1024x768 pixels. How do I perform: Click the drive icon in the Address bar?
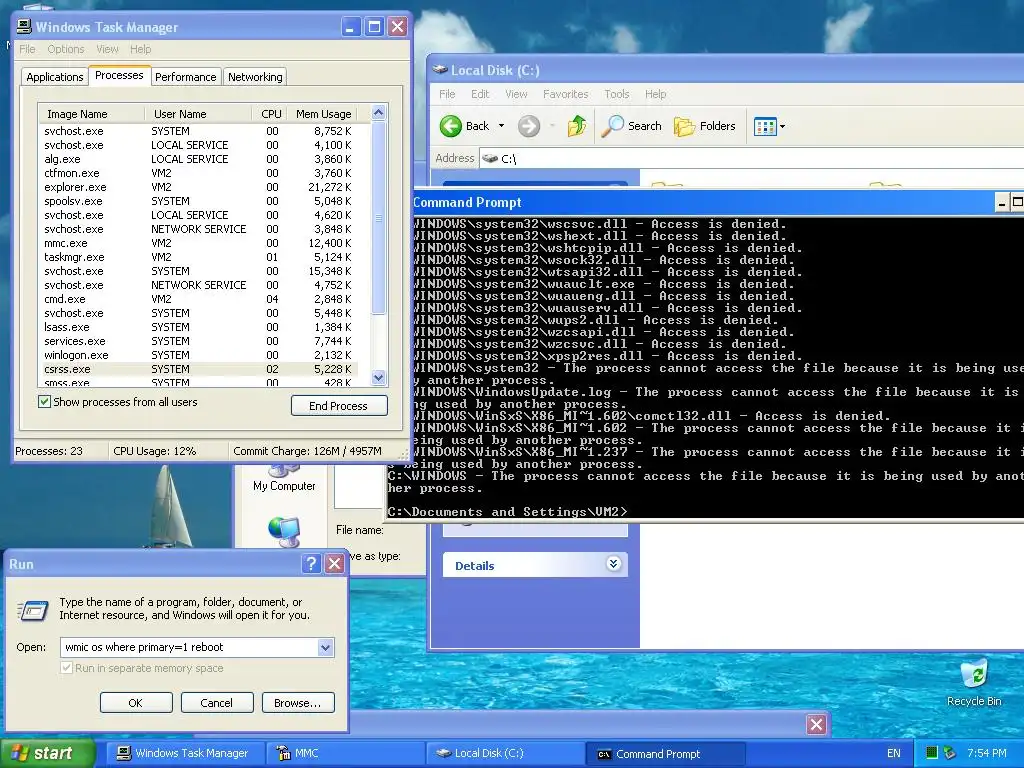pyautogui.click(x=490, y=159)
